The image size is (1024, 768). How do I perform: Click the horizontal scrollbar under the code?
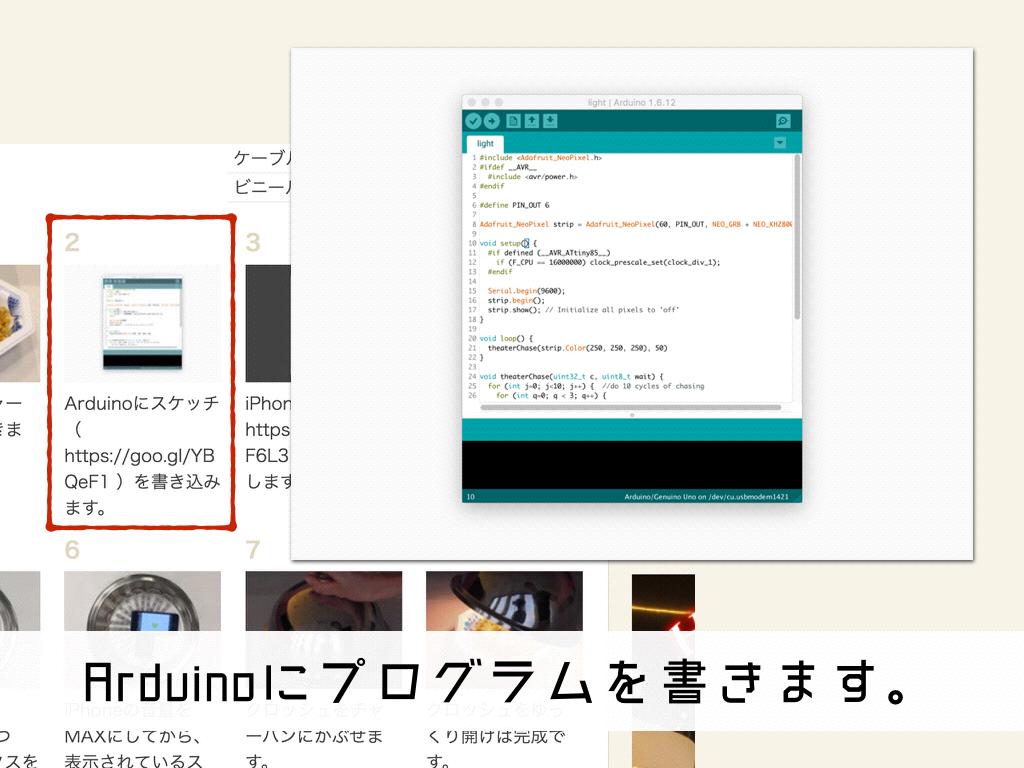(631, 407)
